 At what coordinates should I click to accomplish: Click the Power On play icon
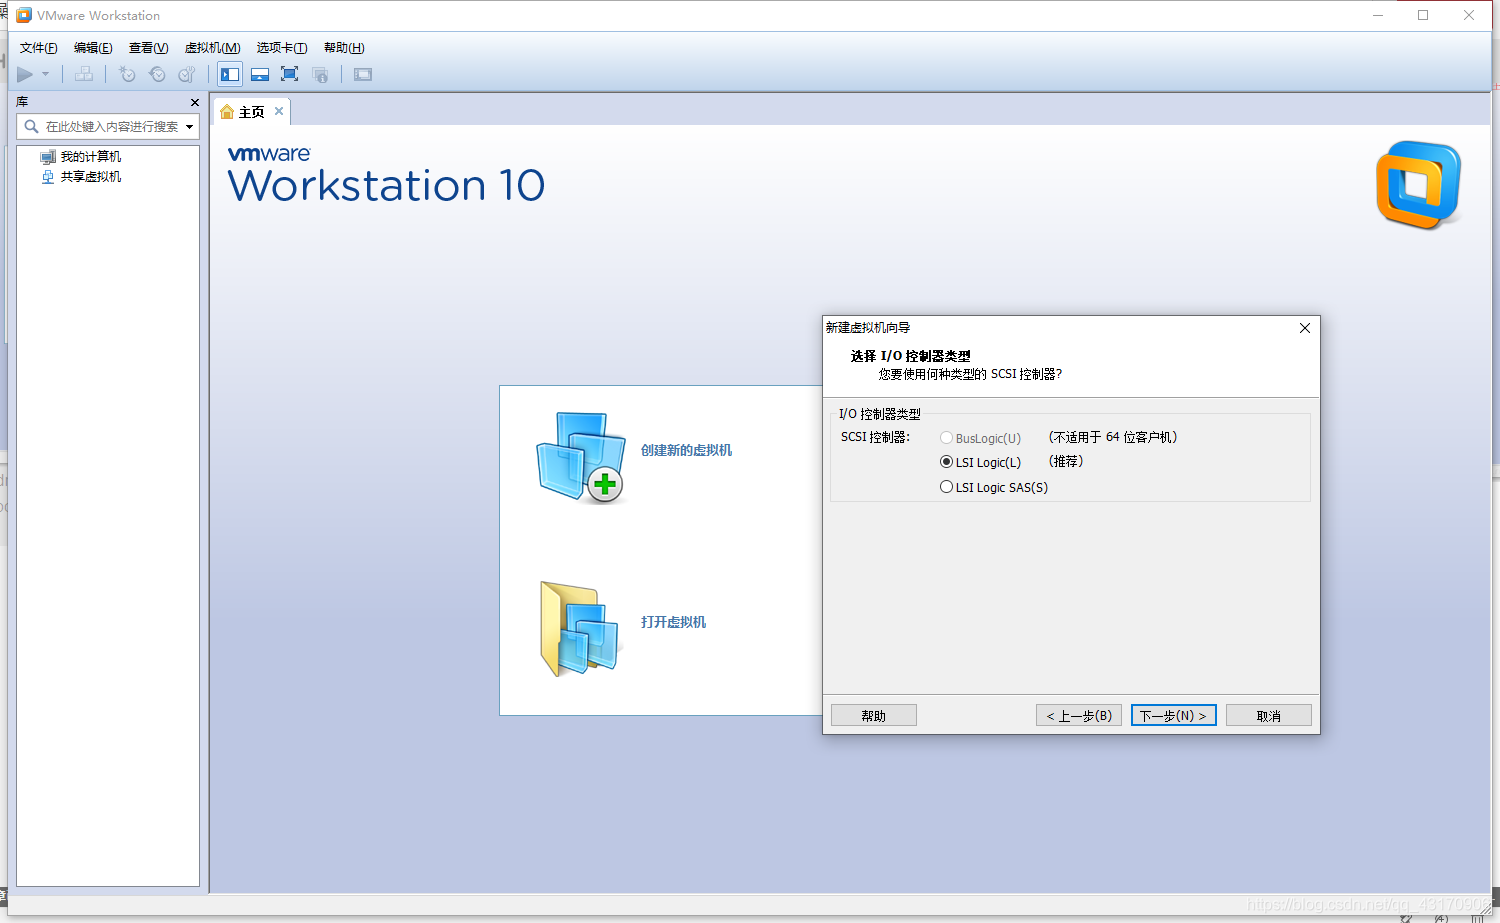pos(25,74)
